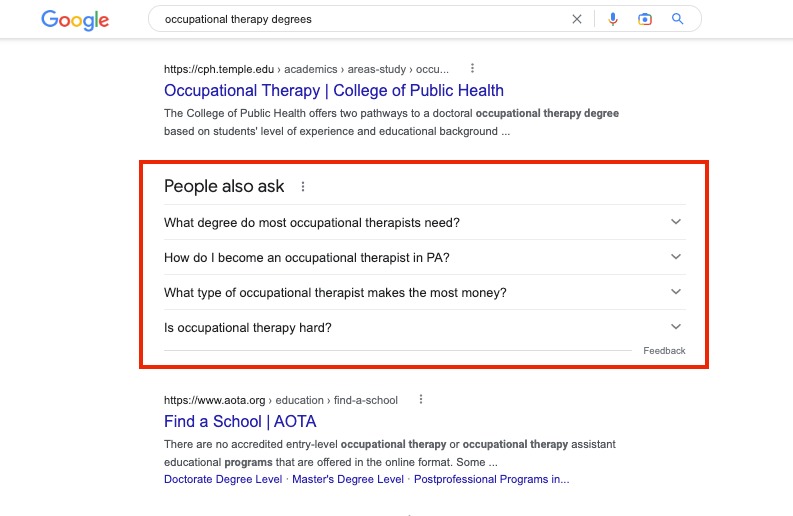Click the magnifying glass search button
Screen dimensions: 793x516
(678, 19)
